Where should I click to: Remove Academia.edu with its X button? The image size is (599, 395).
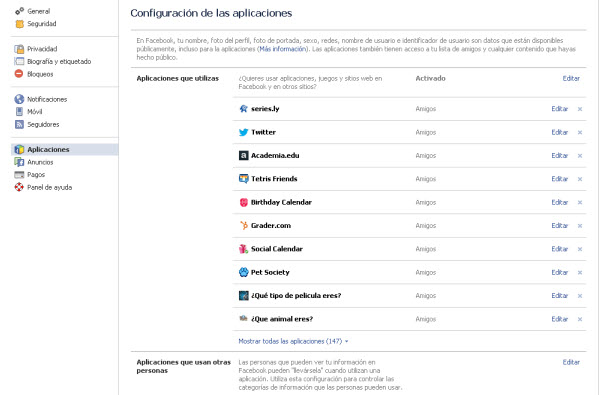pos(580,156)
